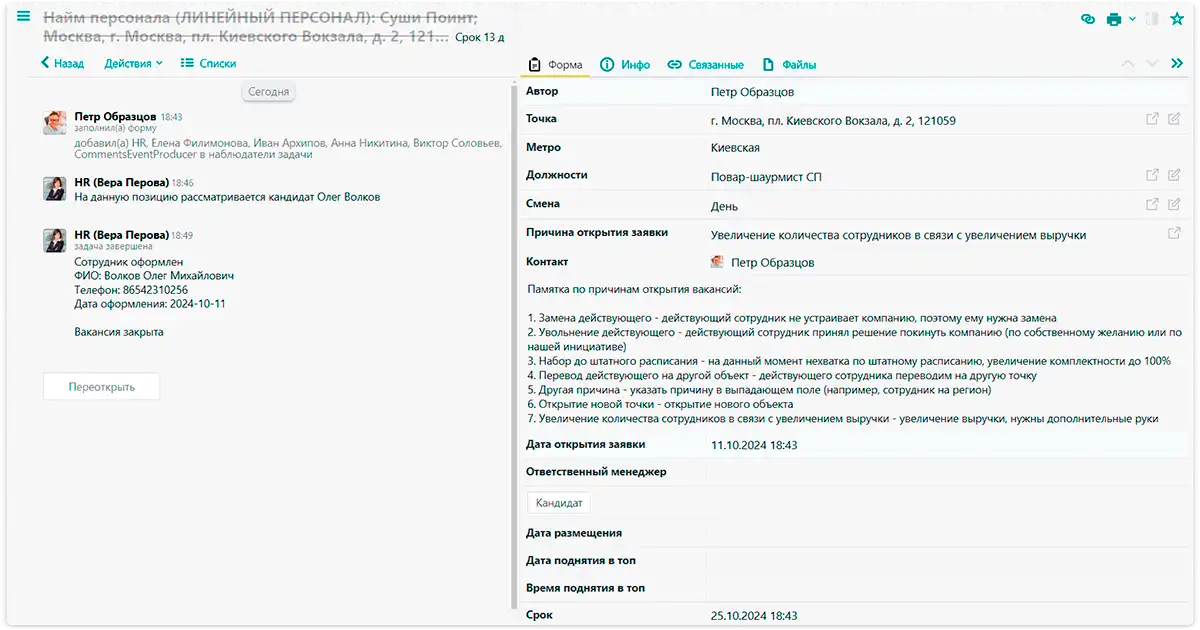Click the link chain icon in the header

(x=1089, y=19)
